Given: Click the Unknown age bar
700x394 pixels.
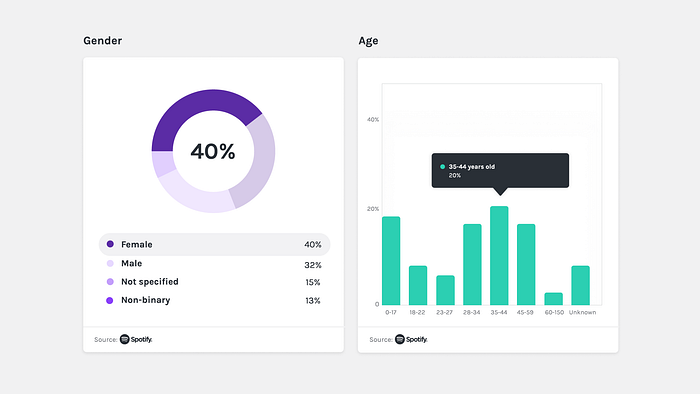Looking at the screenshot, I should pyautogui.click(x=580, y=286).
